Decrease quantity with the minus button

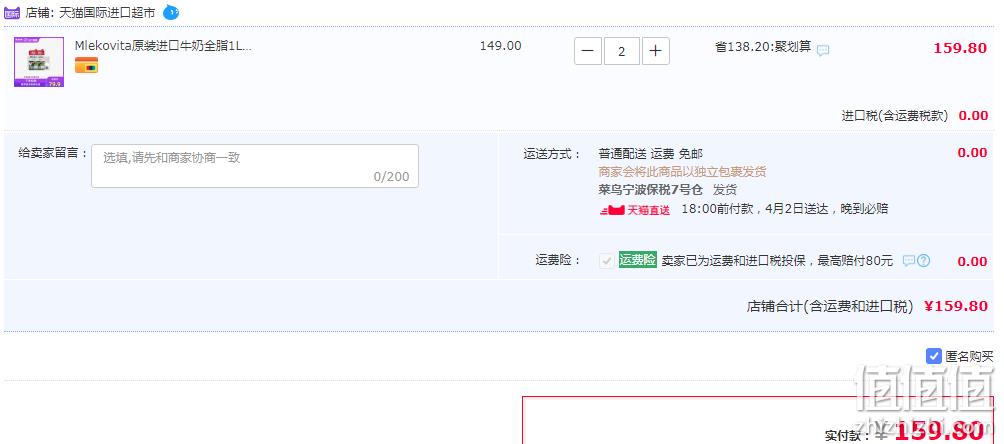588,51
